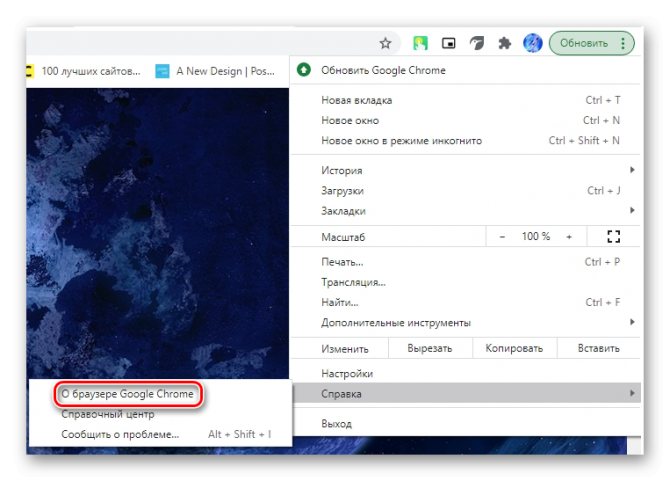
Task: Click the Вырезать cut button
Action: [430, 349]
